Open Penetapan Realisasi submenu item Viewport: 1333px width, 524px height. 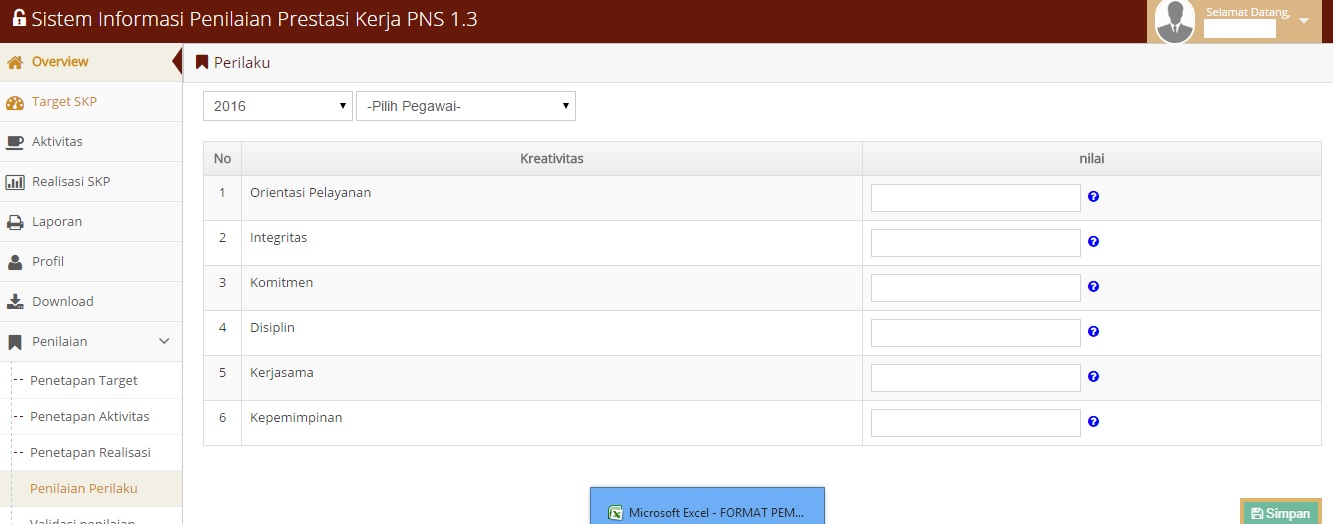90,453
